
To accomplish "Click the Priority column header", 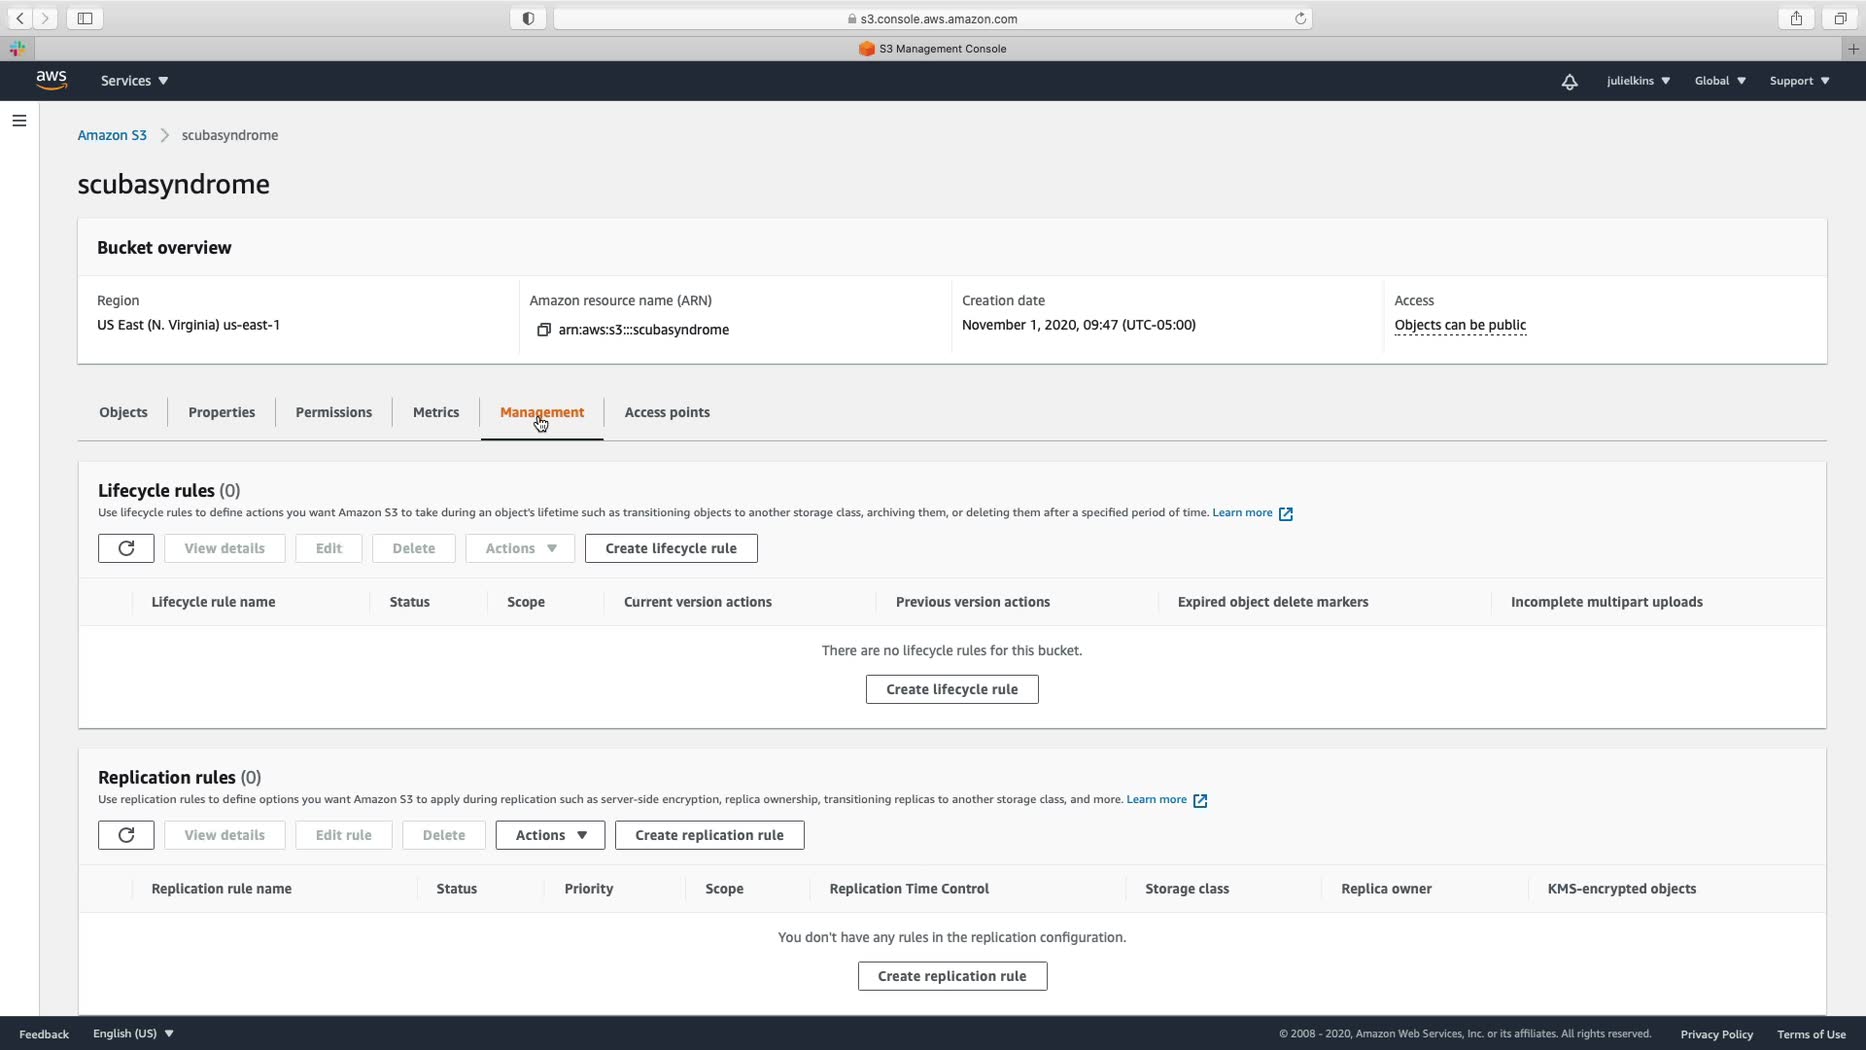I will click(x=588, y=889).
